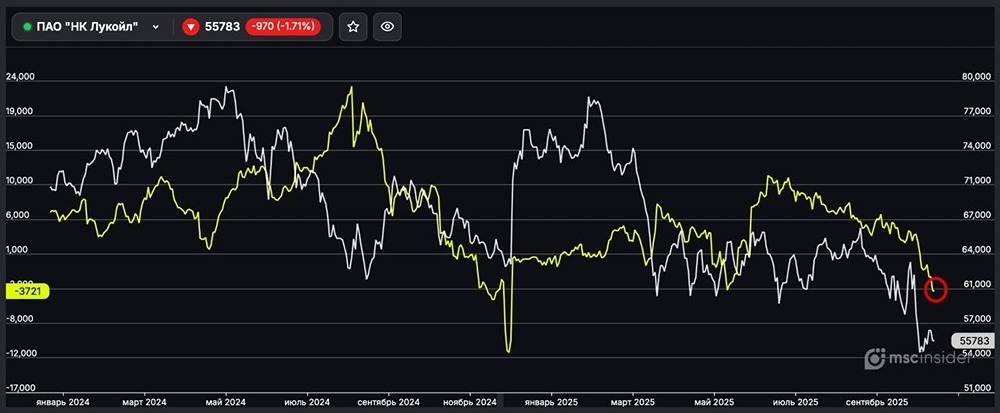The image size is (1000, 413).
Task: Click the 55783 right axis price label
Action: point(973,341)
